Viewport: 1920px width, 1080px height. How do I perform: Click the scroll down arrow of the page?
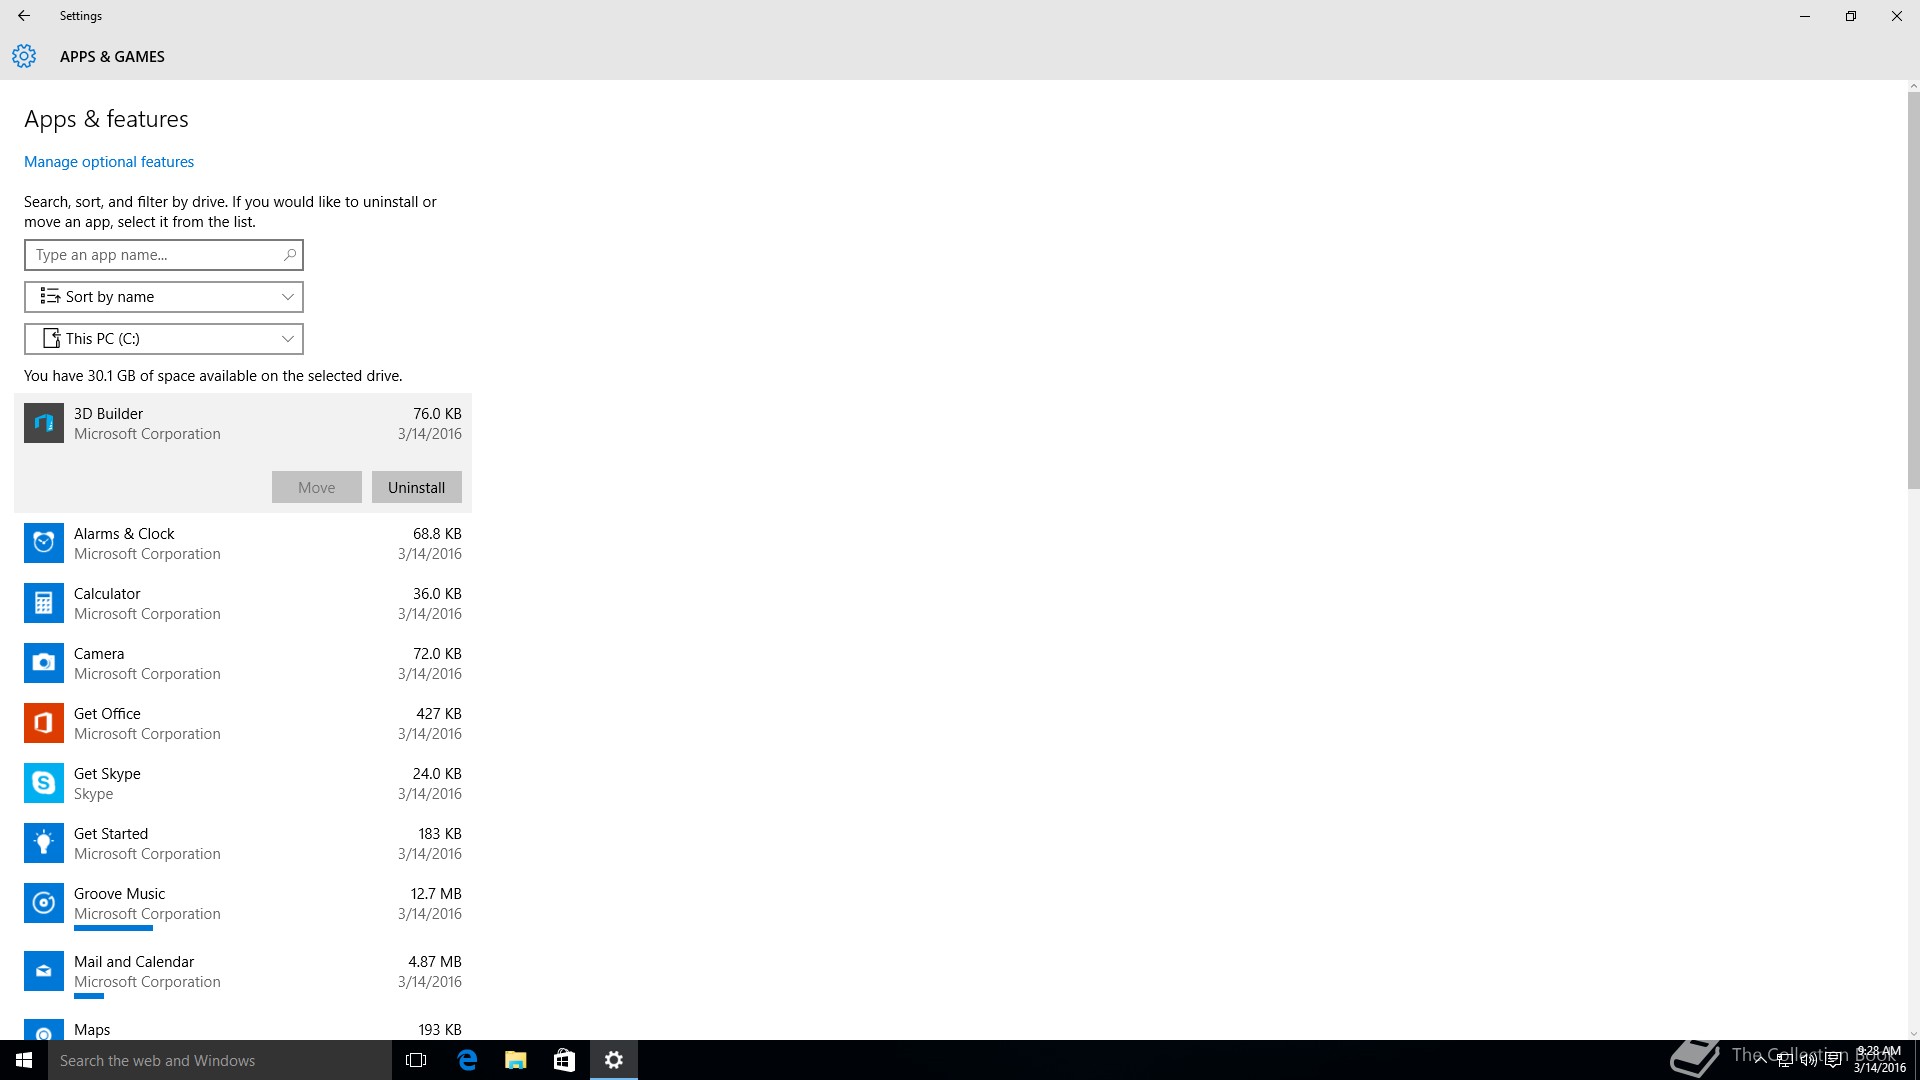[1913, 1034]
